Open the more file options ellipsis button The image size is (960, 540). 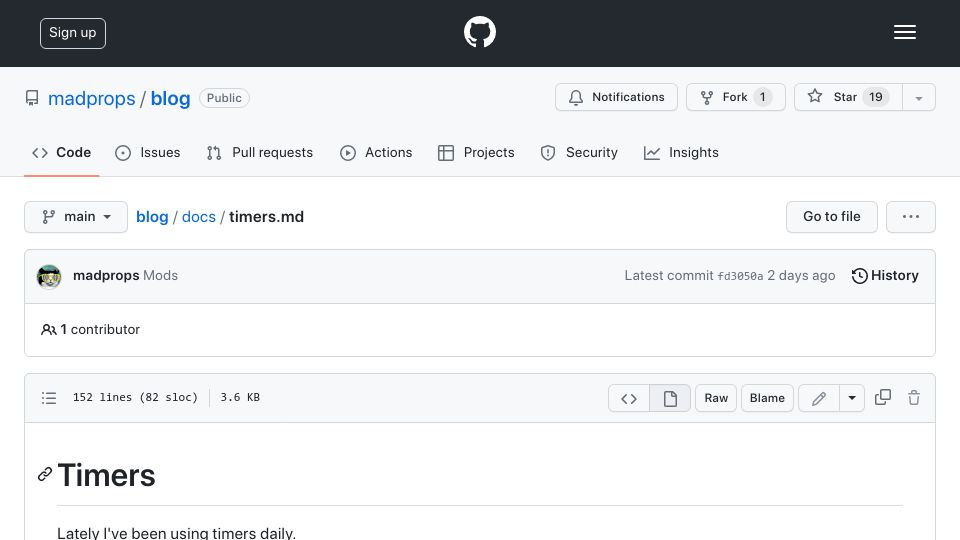910,217
